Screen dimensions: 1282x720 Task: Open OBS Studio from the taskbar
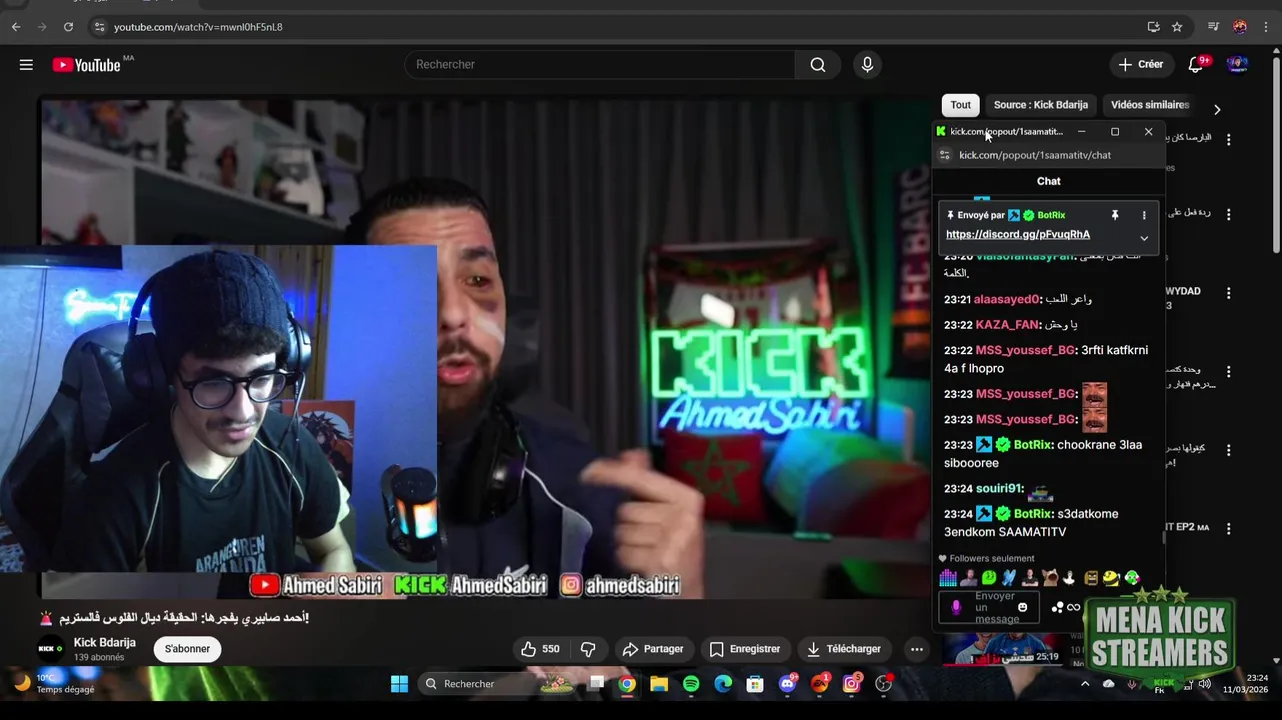883,684
